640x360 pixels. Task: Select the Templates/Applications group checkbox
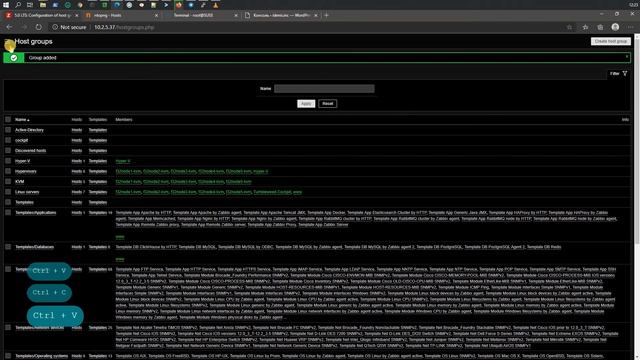point(8,212)
